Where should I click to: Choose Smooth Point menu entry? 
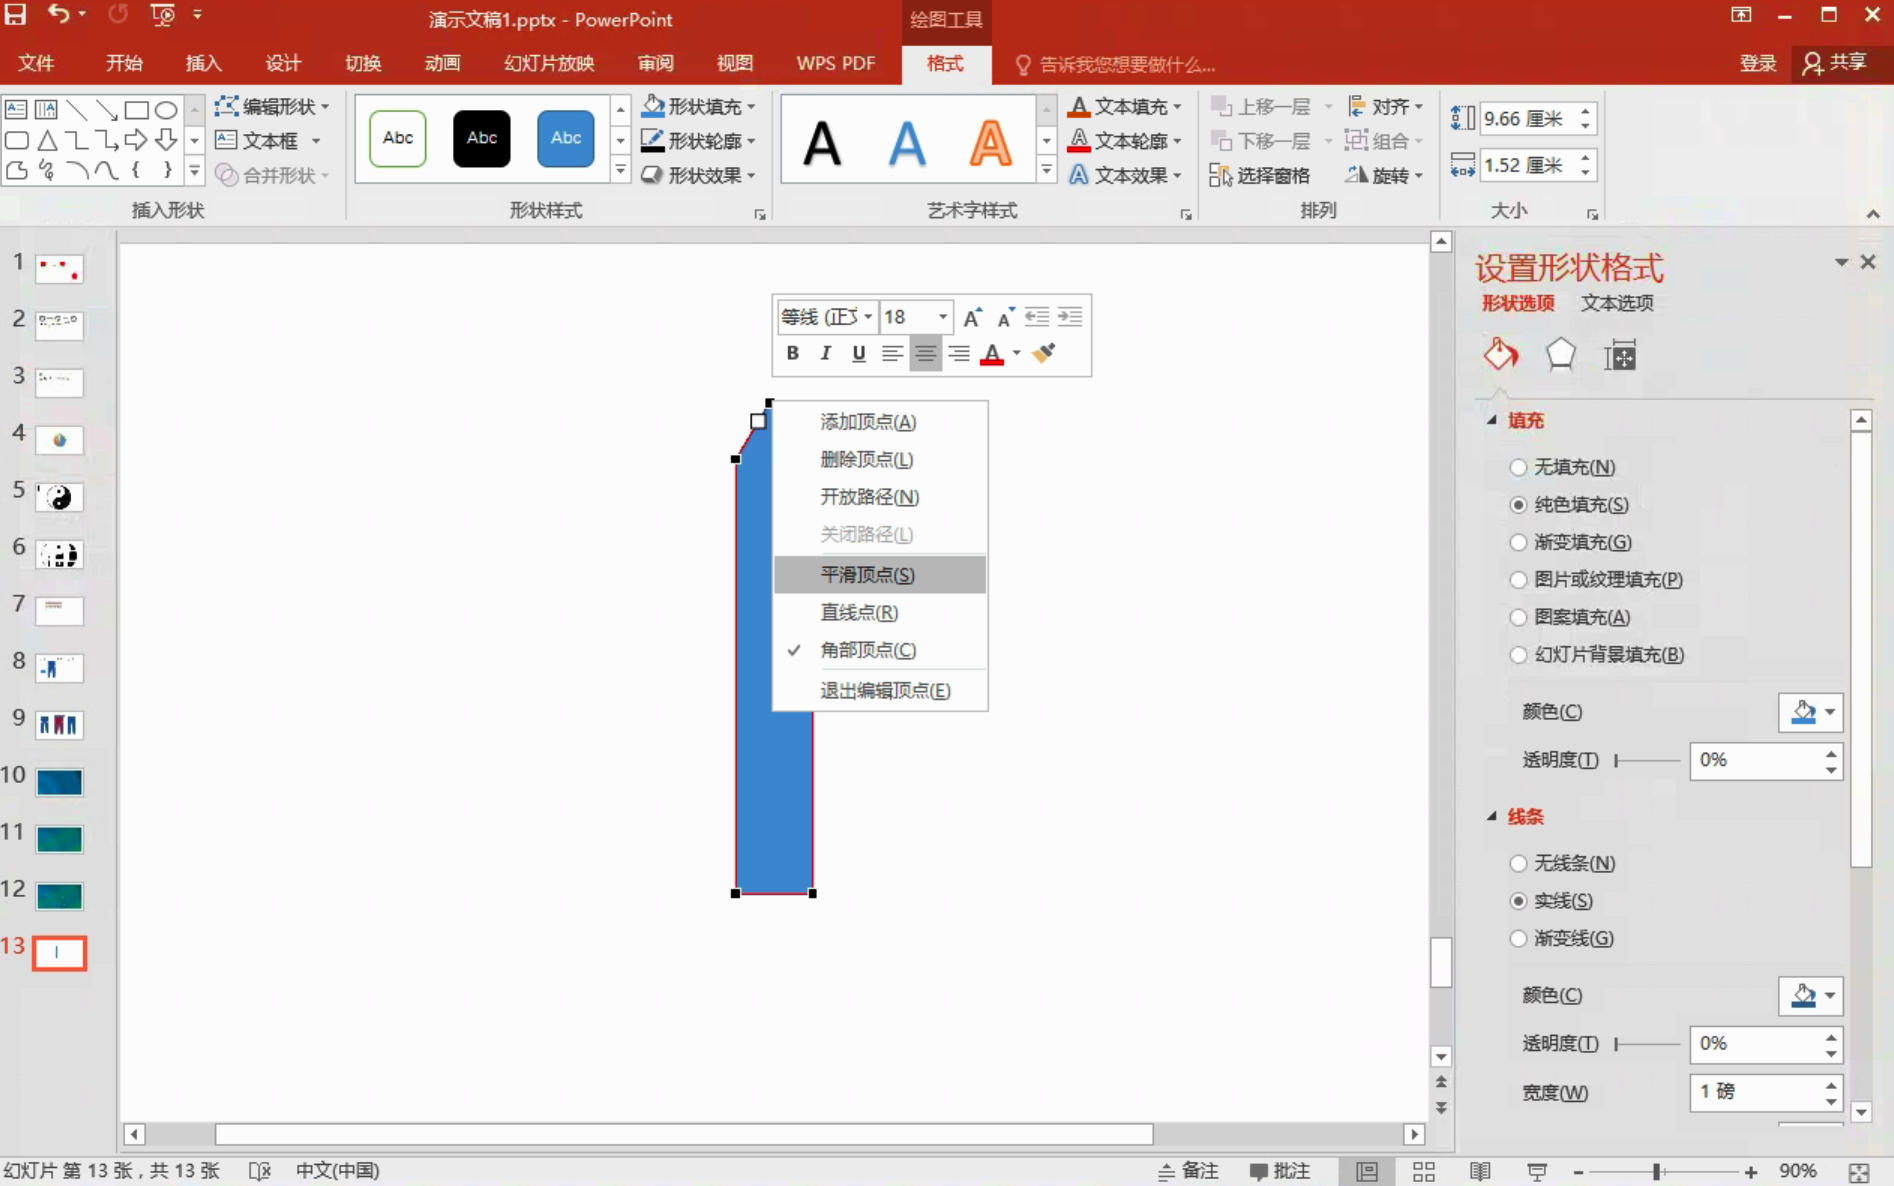[880, 575]
